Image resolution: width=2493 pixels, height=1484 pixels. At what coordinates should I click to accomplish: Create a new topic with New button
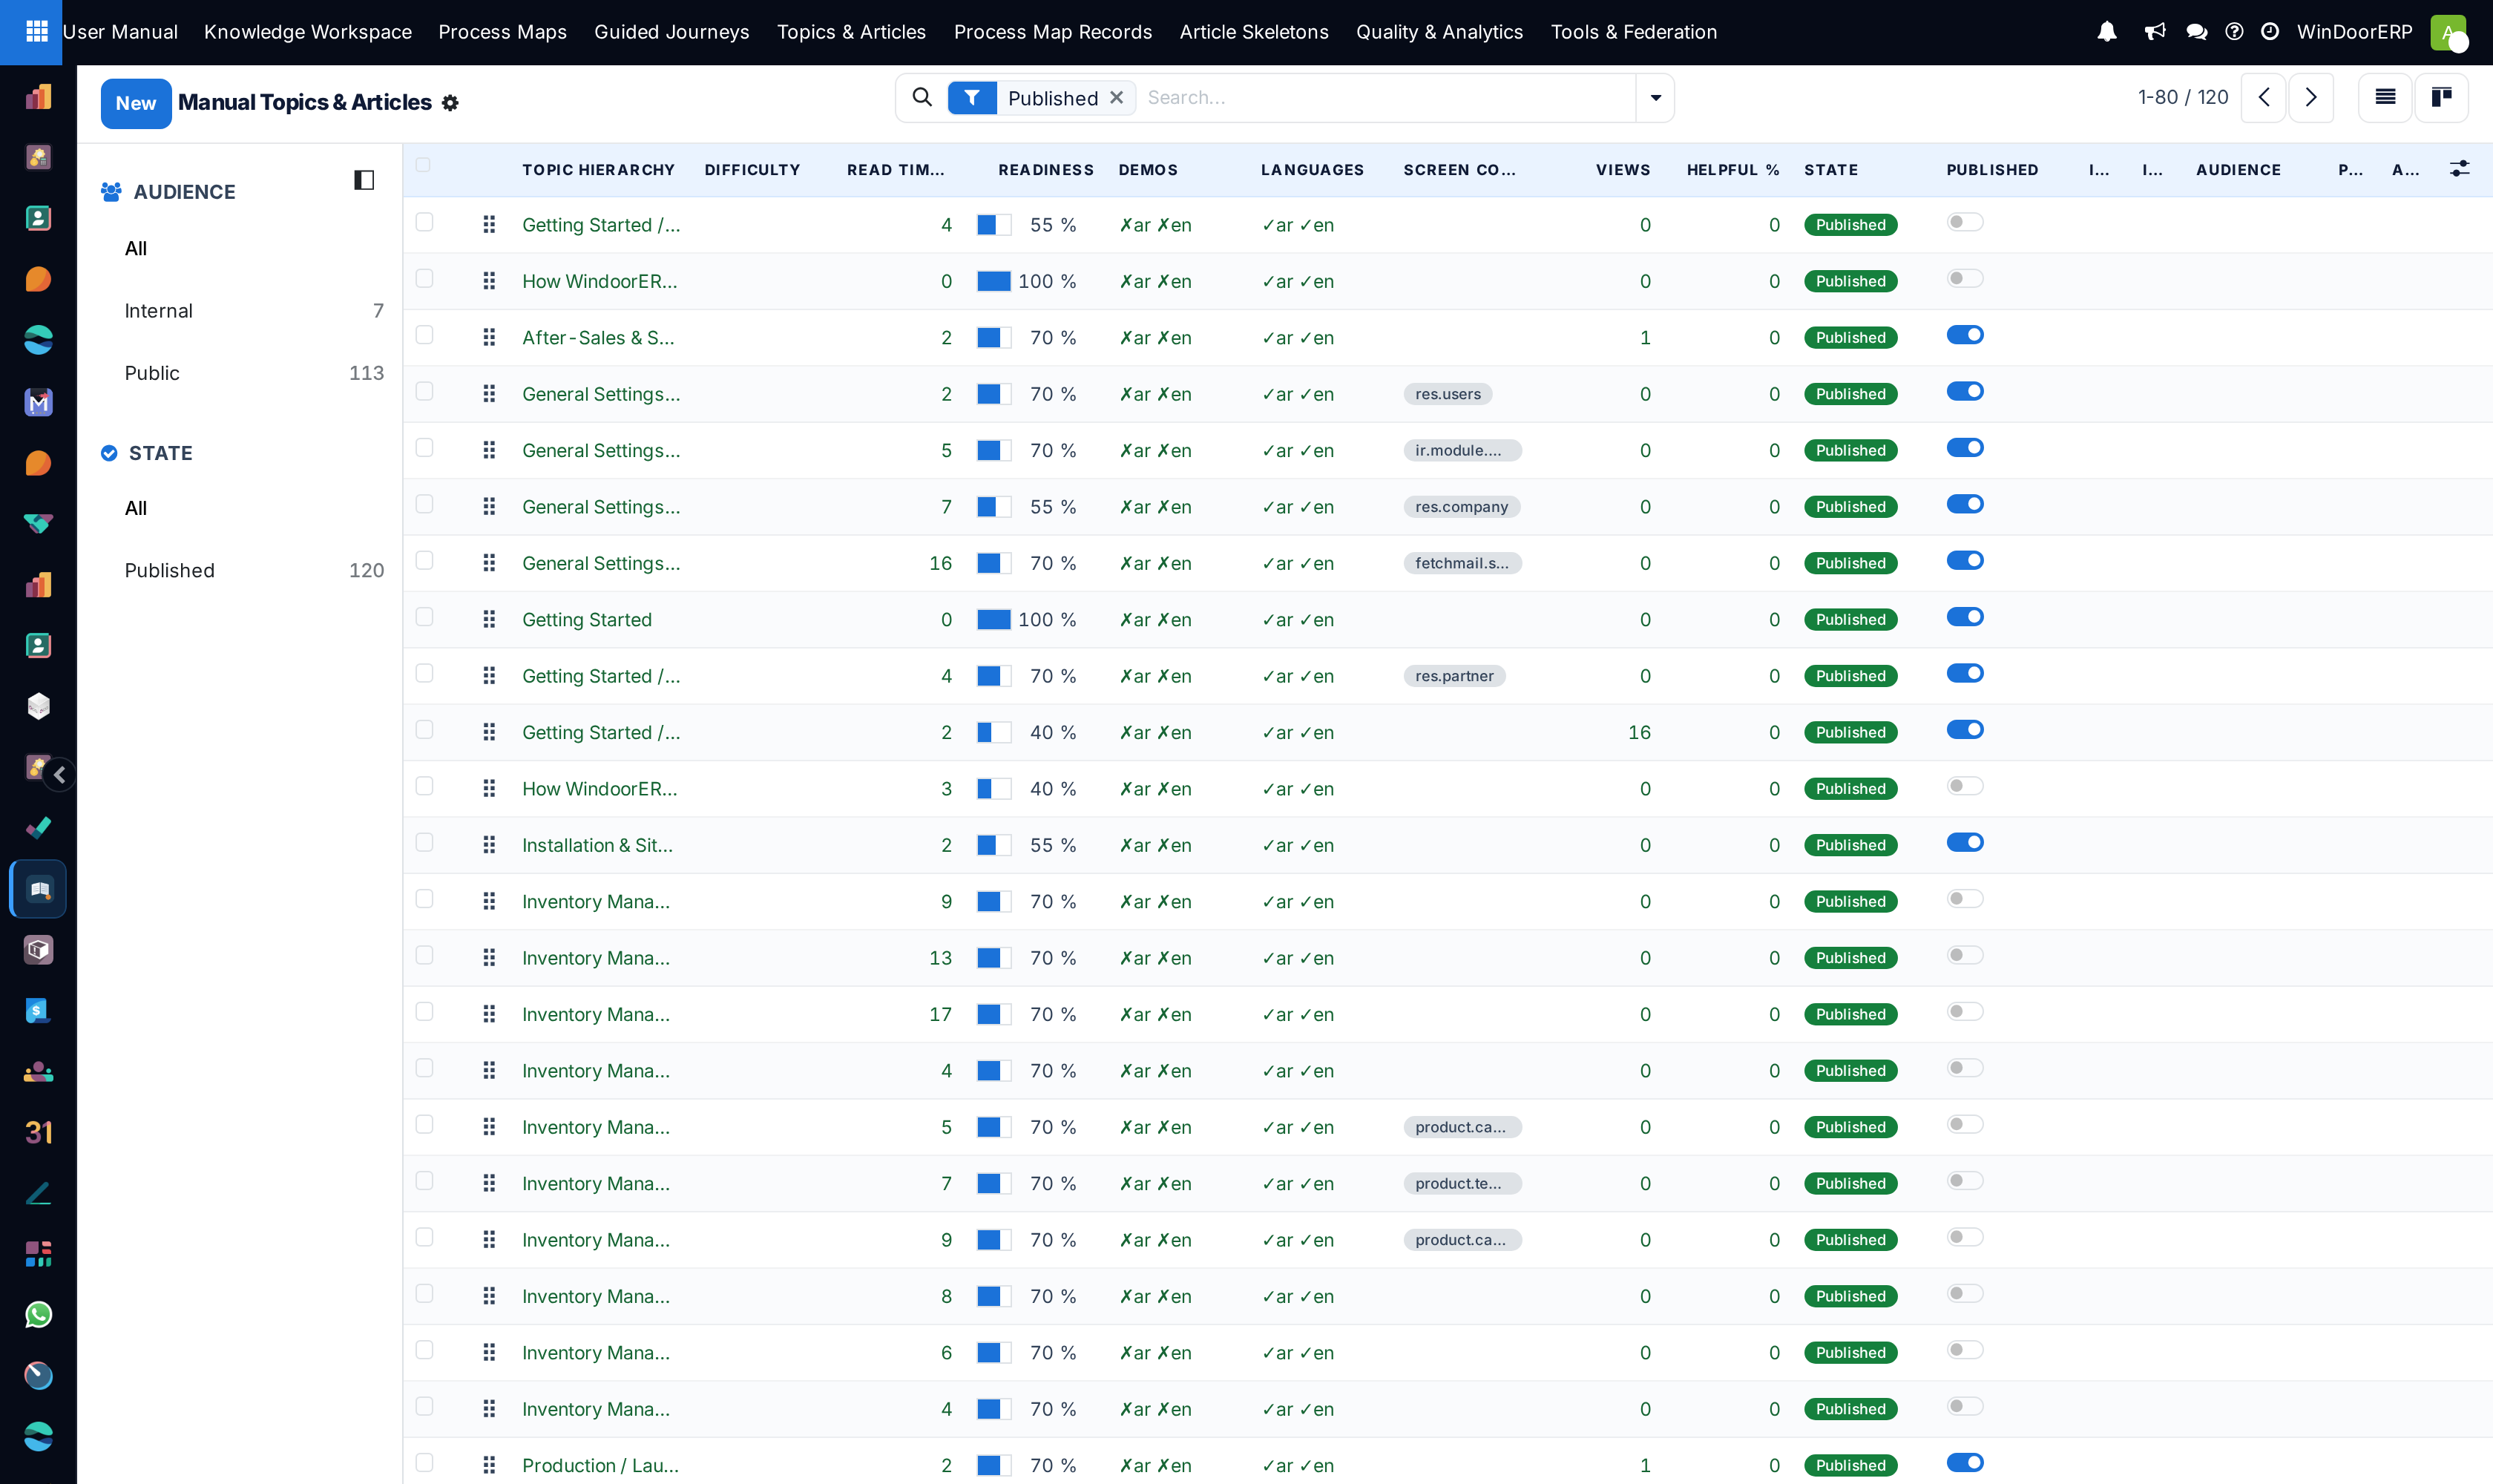pyautogui.click(x=136, y=103)
